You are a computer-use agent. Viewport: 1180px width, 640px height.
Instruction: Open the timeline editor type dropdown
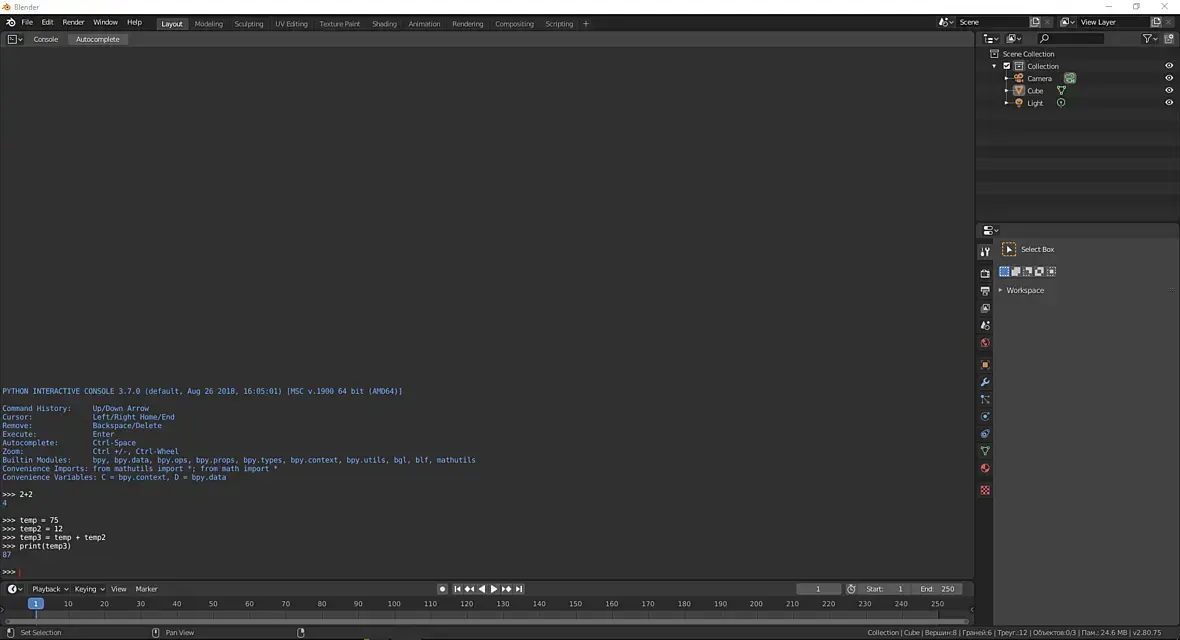(x=15, y=589)
